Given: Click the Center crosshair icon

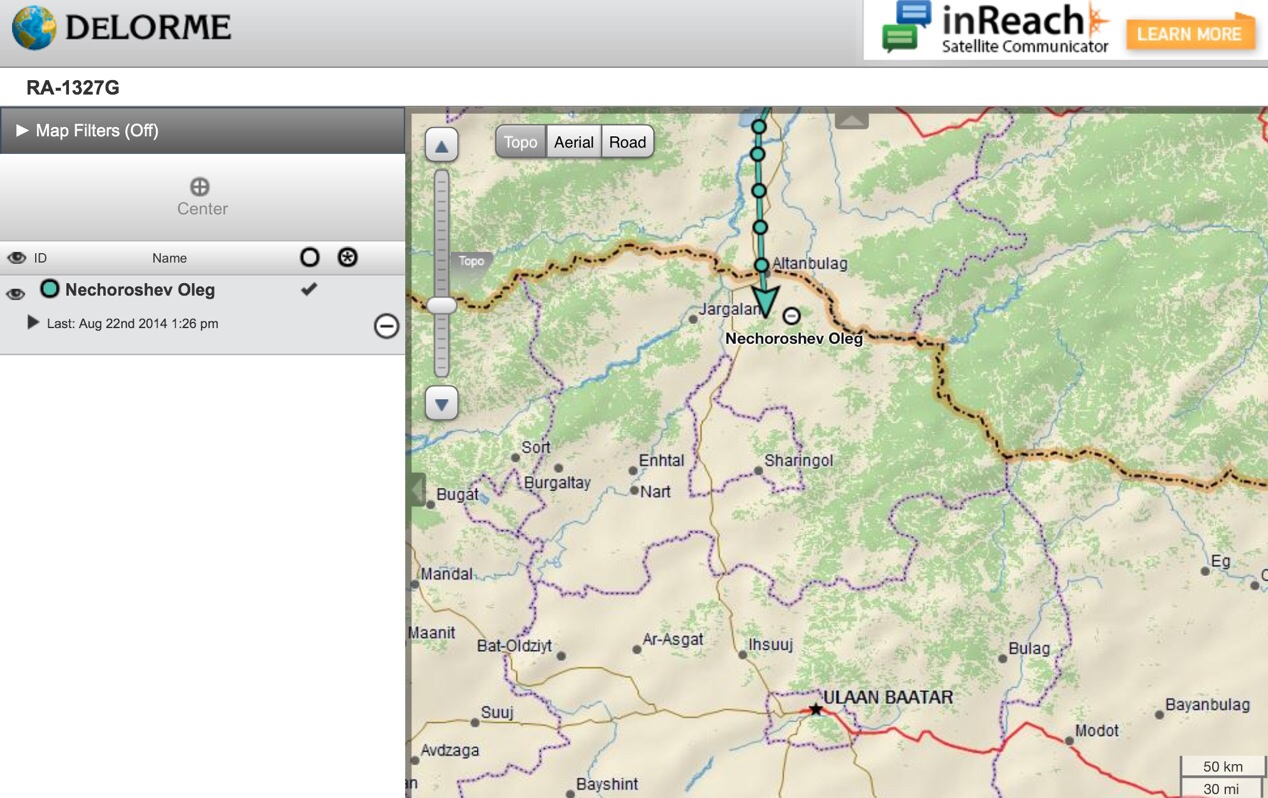Looking at the screenshot, I should [x=200, y=187].
